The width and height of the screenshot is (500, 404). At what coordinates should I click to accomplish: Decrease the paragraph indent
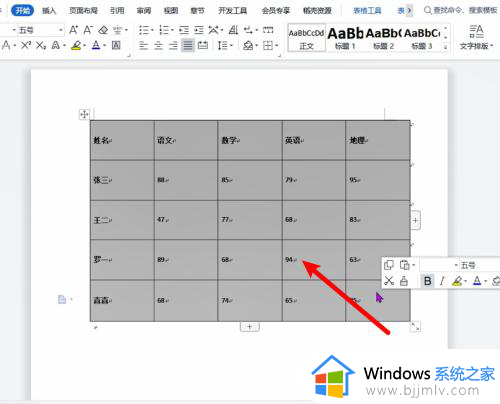tap(184, 30)
